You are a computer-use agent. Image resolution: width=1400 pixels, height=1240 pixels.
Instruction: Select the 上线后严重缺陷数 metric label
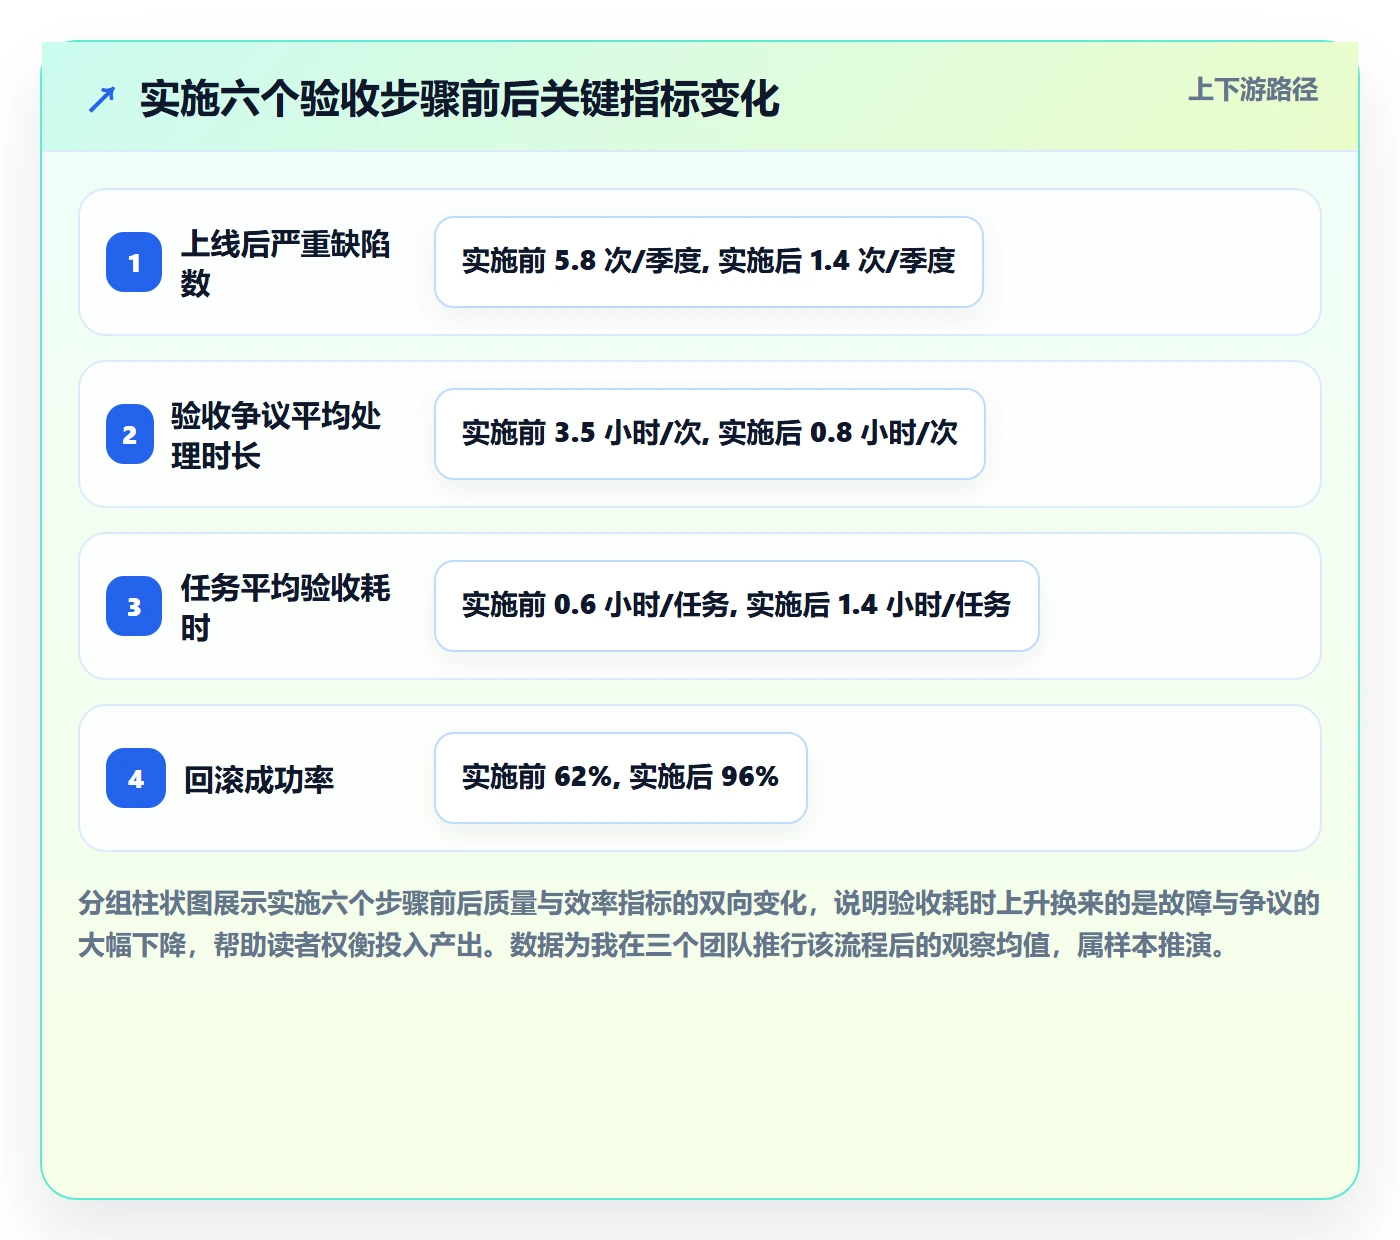[x=285, y=263]
